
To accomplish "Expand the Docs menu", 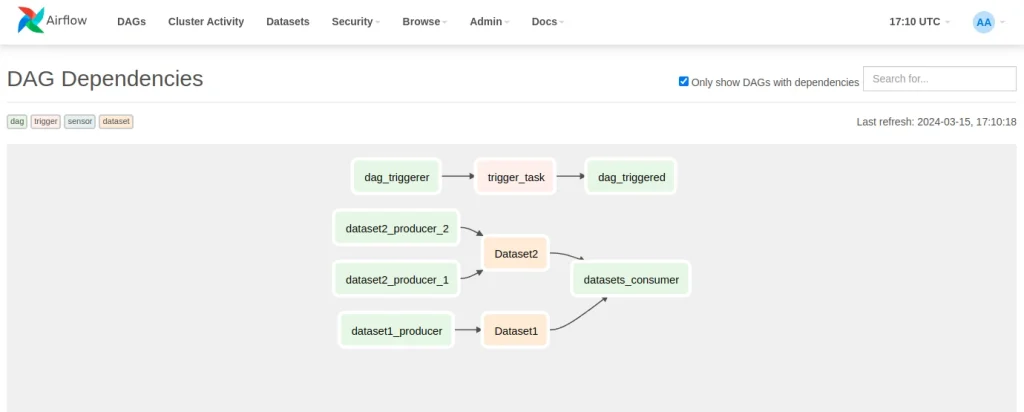I will (x=547, y=22).
